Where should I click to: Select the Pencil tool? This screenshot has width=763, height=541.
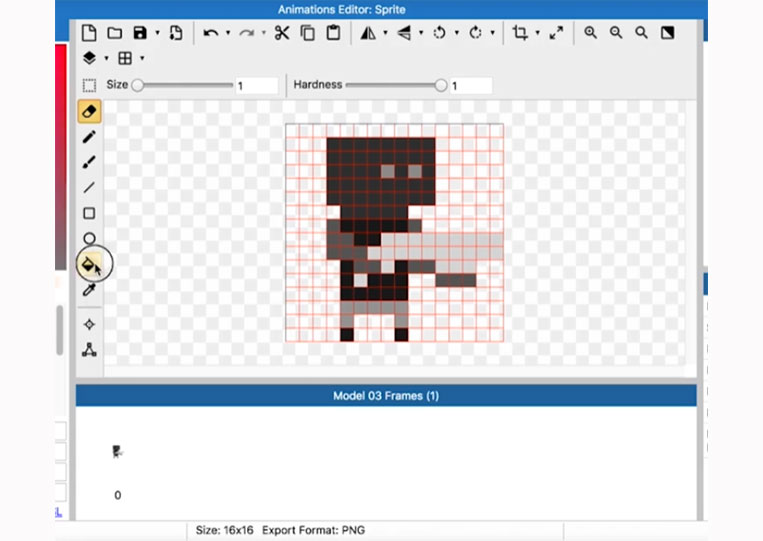coord(89,137)
